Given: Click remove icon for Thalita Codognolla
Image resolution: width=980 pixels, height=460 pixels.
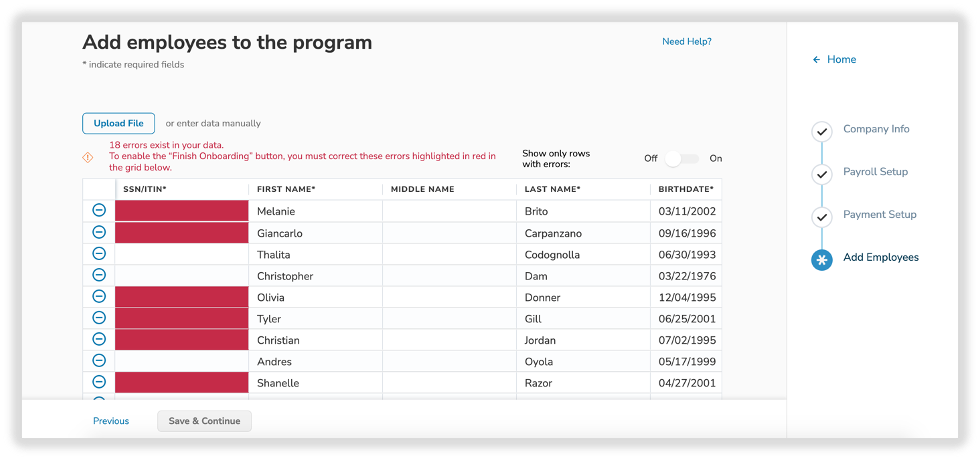Looking at the screenshot, I should pyautogui.click(x=99, y=254).
